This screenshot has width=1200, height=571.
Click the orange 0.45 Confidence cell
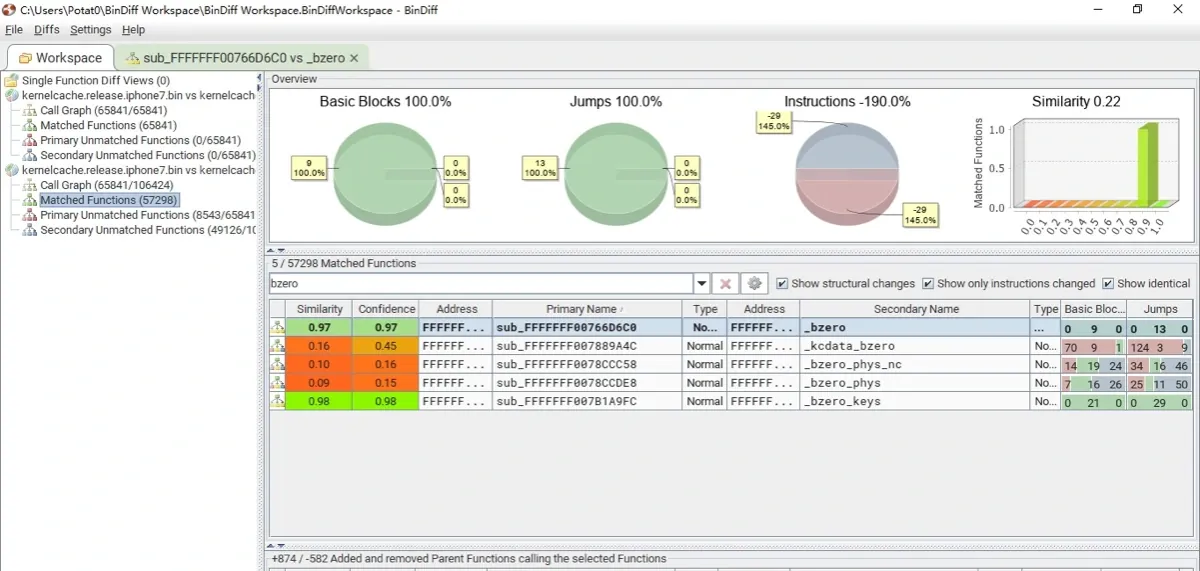pos(385,346)
